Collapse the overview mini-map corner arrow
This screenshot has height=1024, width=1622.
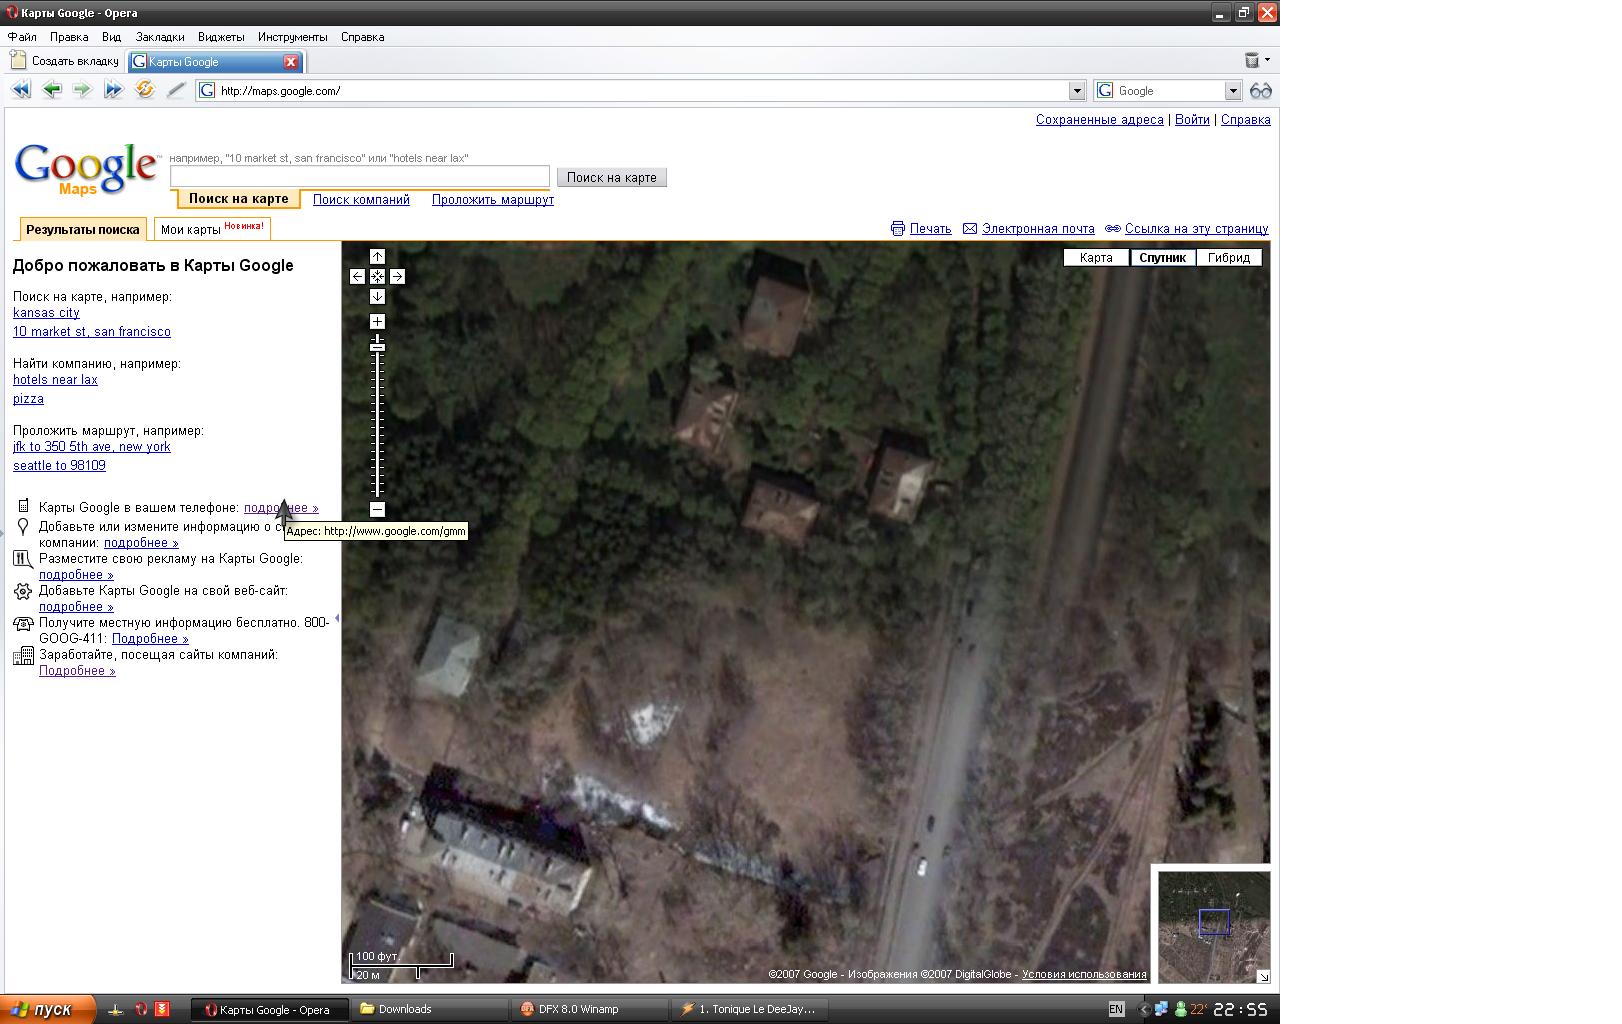click(1263, 976)
